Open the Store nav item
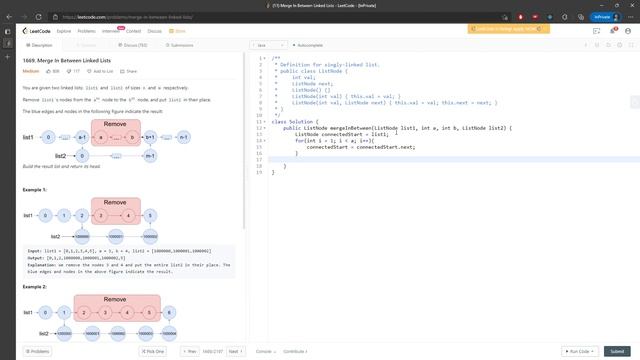This screenshot has height=360, width=640. click(x=178, y=31)
